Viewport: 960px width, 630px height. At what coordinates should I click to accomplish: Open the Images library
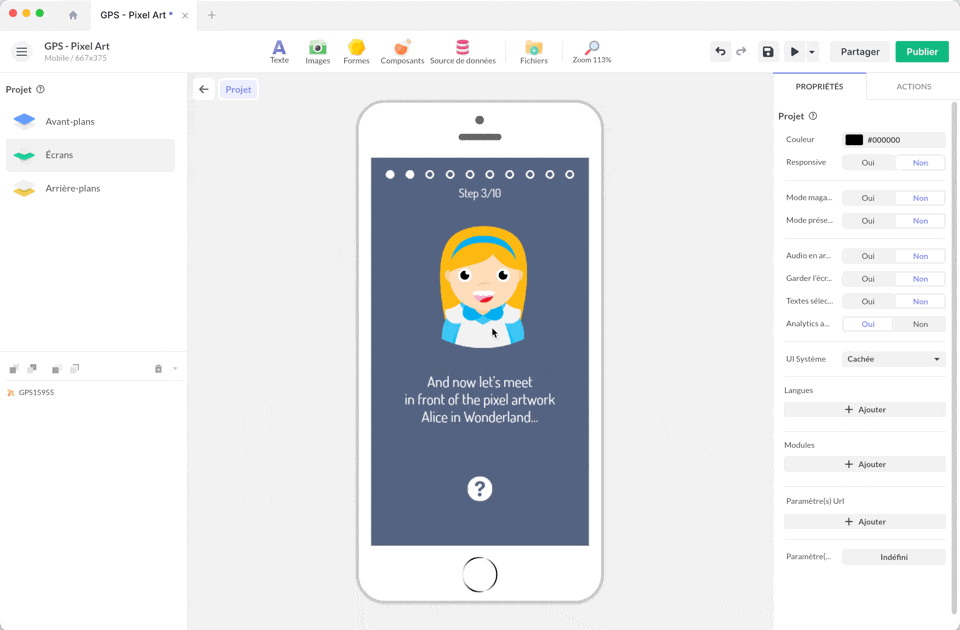click(x=317, y=52)
